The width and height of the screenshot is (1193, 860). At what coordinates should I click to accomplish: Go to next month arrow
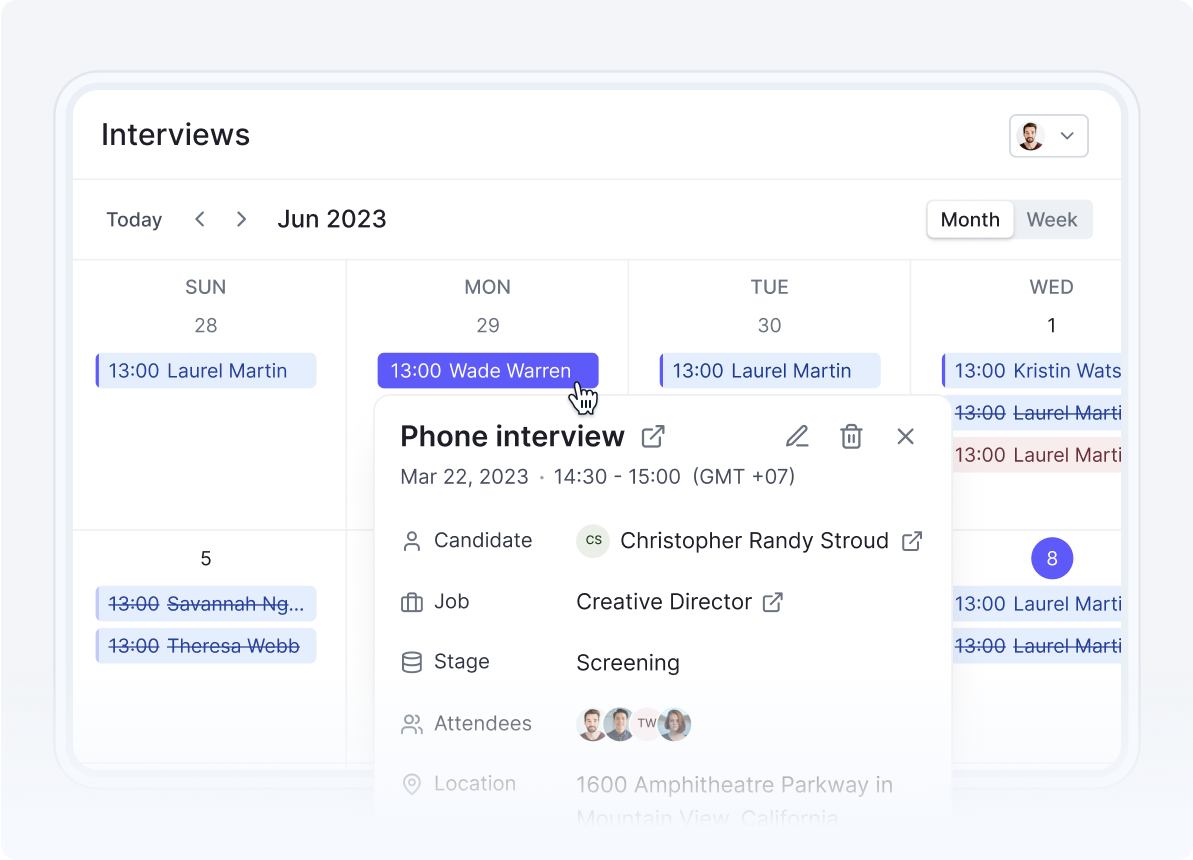coord(241,219)
